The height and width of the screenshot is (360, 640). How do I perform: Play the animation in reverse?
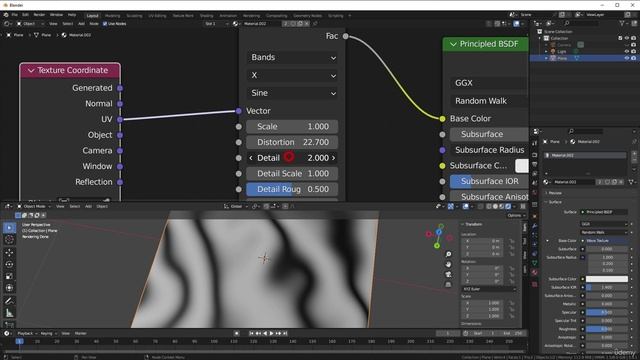(265, 333)
